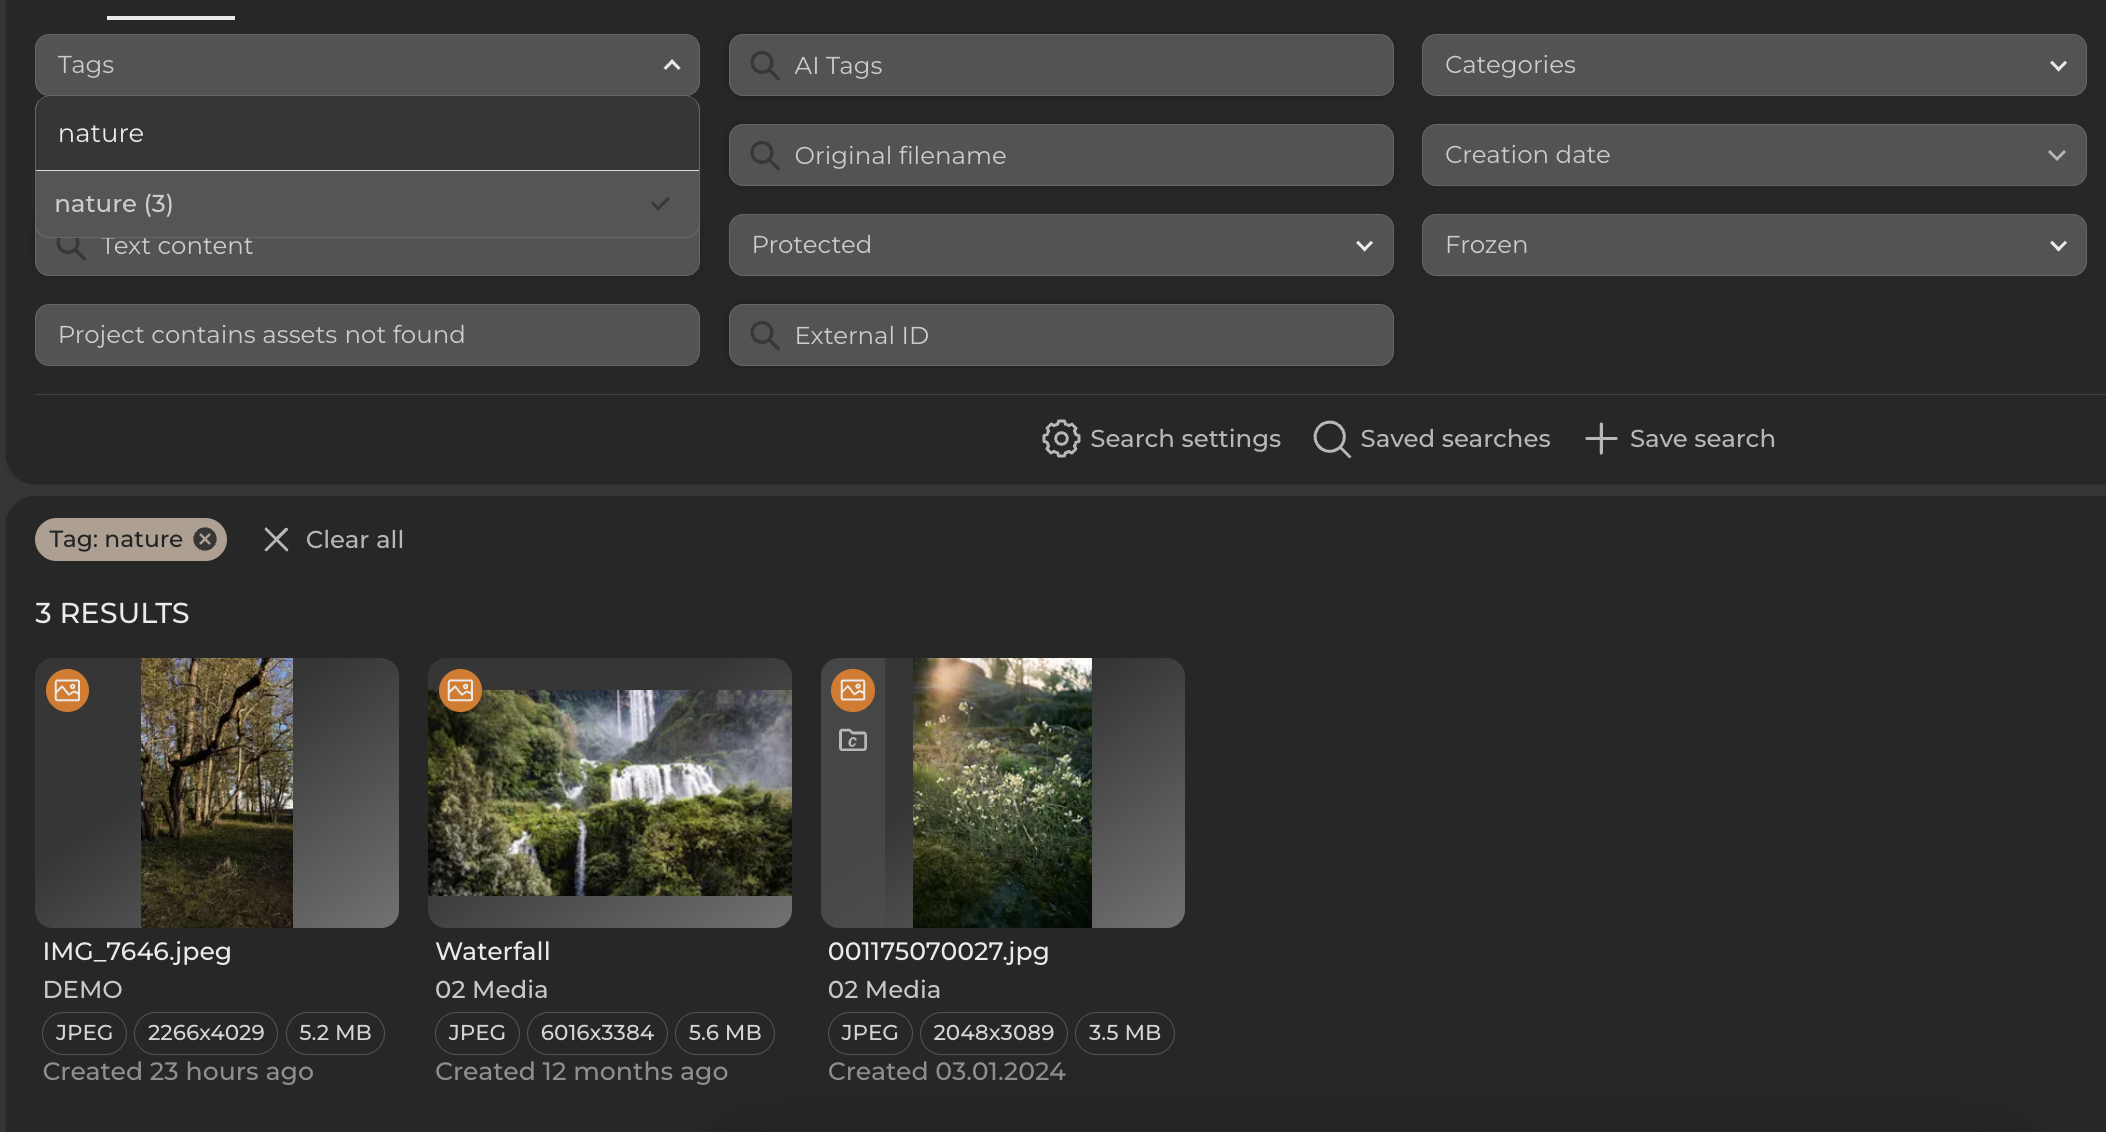Click the Search settings gear icon

point(1061,439)
